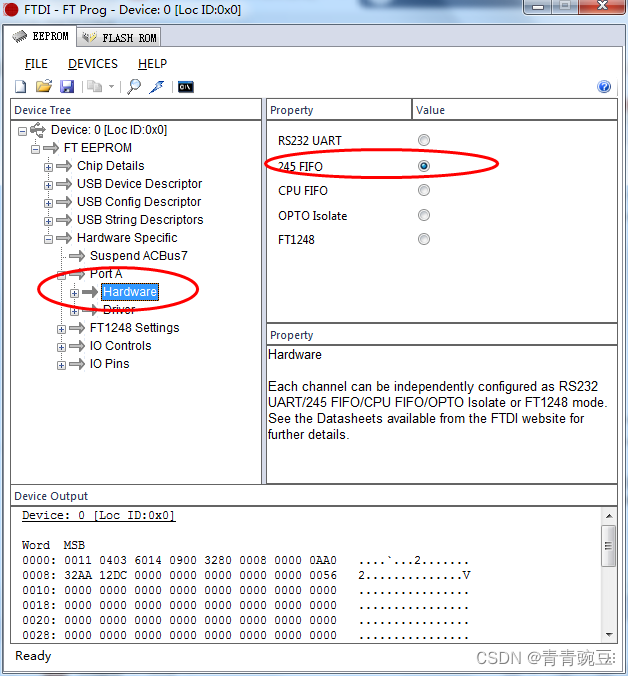The width and height of the screenshot is (628, 676).
Task: Select the RS232 UART radio button
Action: click(x=424, y=140)
